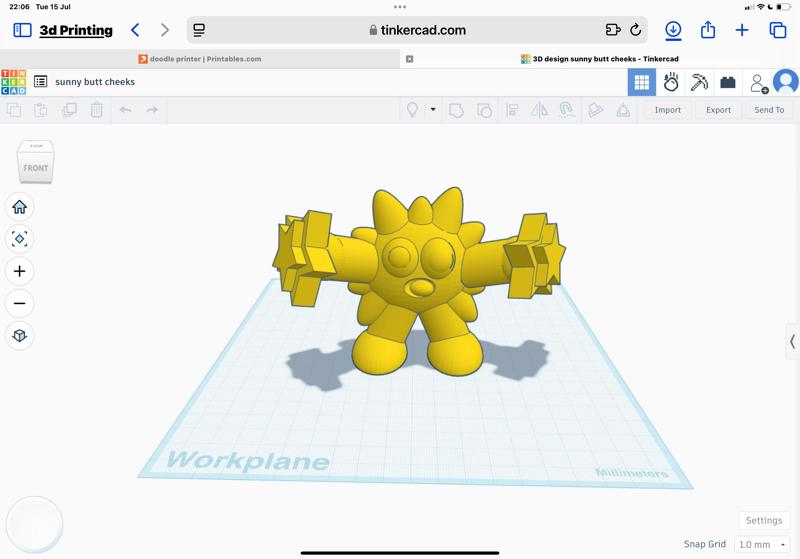This screenshot has width=800, height=559.
Task: Open Blocks pickaxe mode
Action: (699, 82)
